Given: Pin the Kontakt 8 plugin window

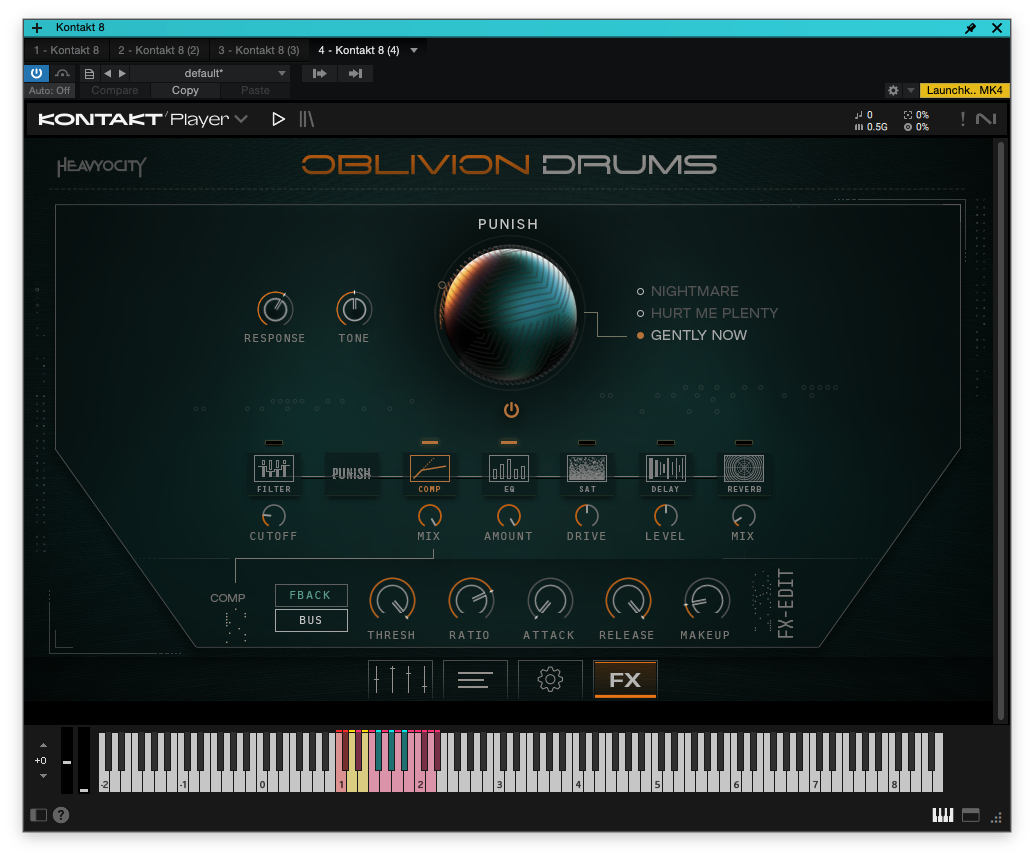Looking at the screenshot, I should point(970,28).
